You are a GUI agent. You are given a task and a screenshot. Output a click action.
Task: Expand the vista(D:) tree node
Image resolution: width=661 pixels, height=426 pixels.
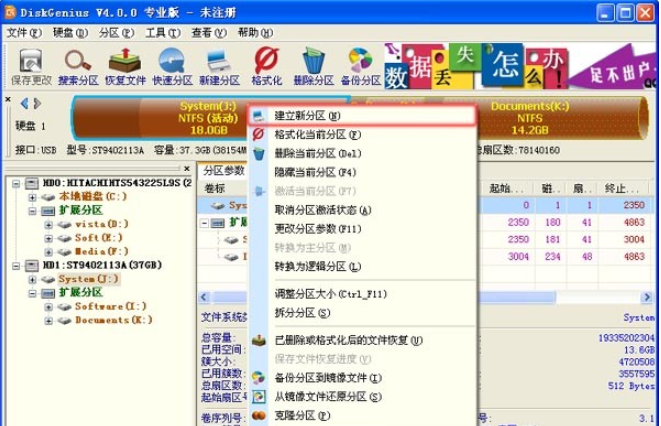48,225
